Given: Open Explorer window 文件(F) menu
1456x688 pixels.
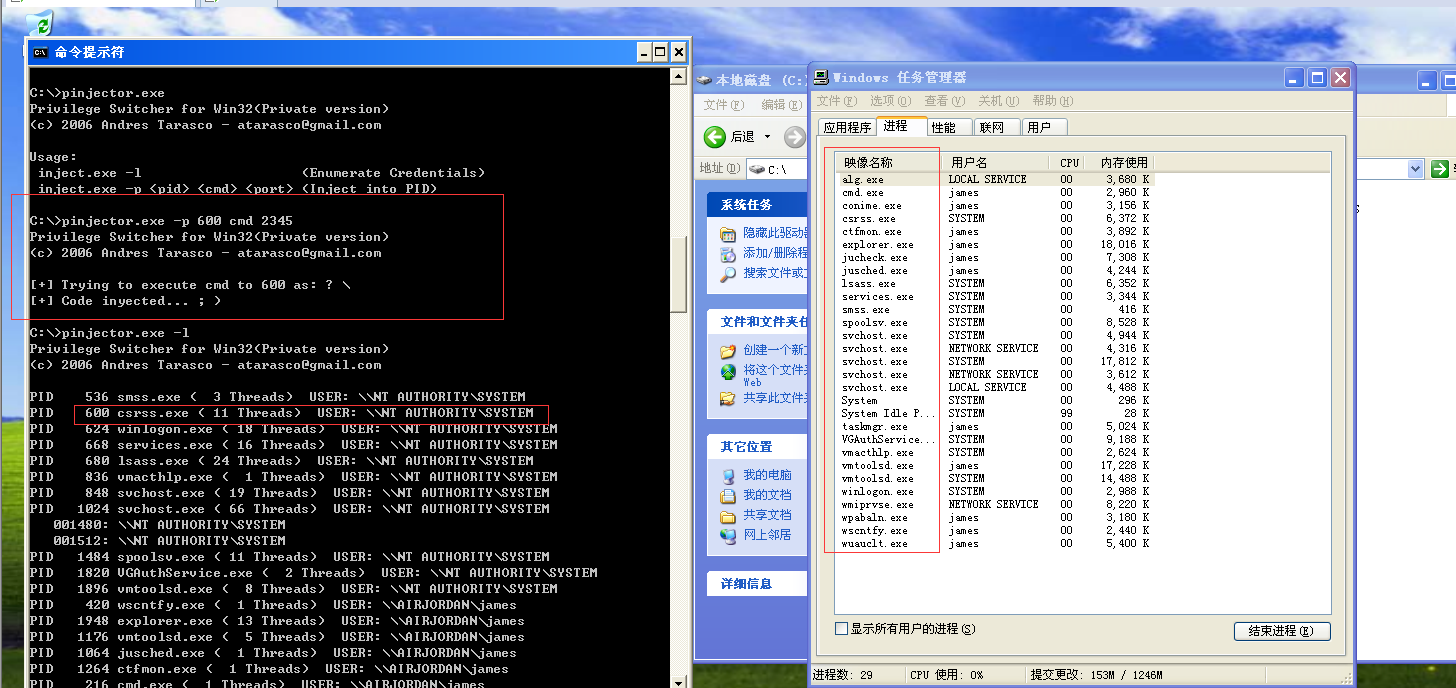Looking at the screenshot, I should point(724,105).
